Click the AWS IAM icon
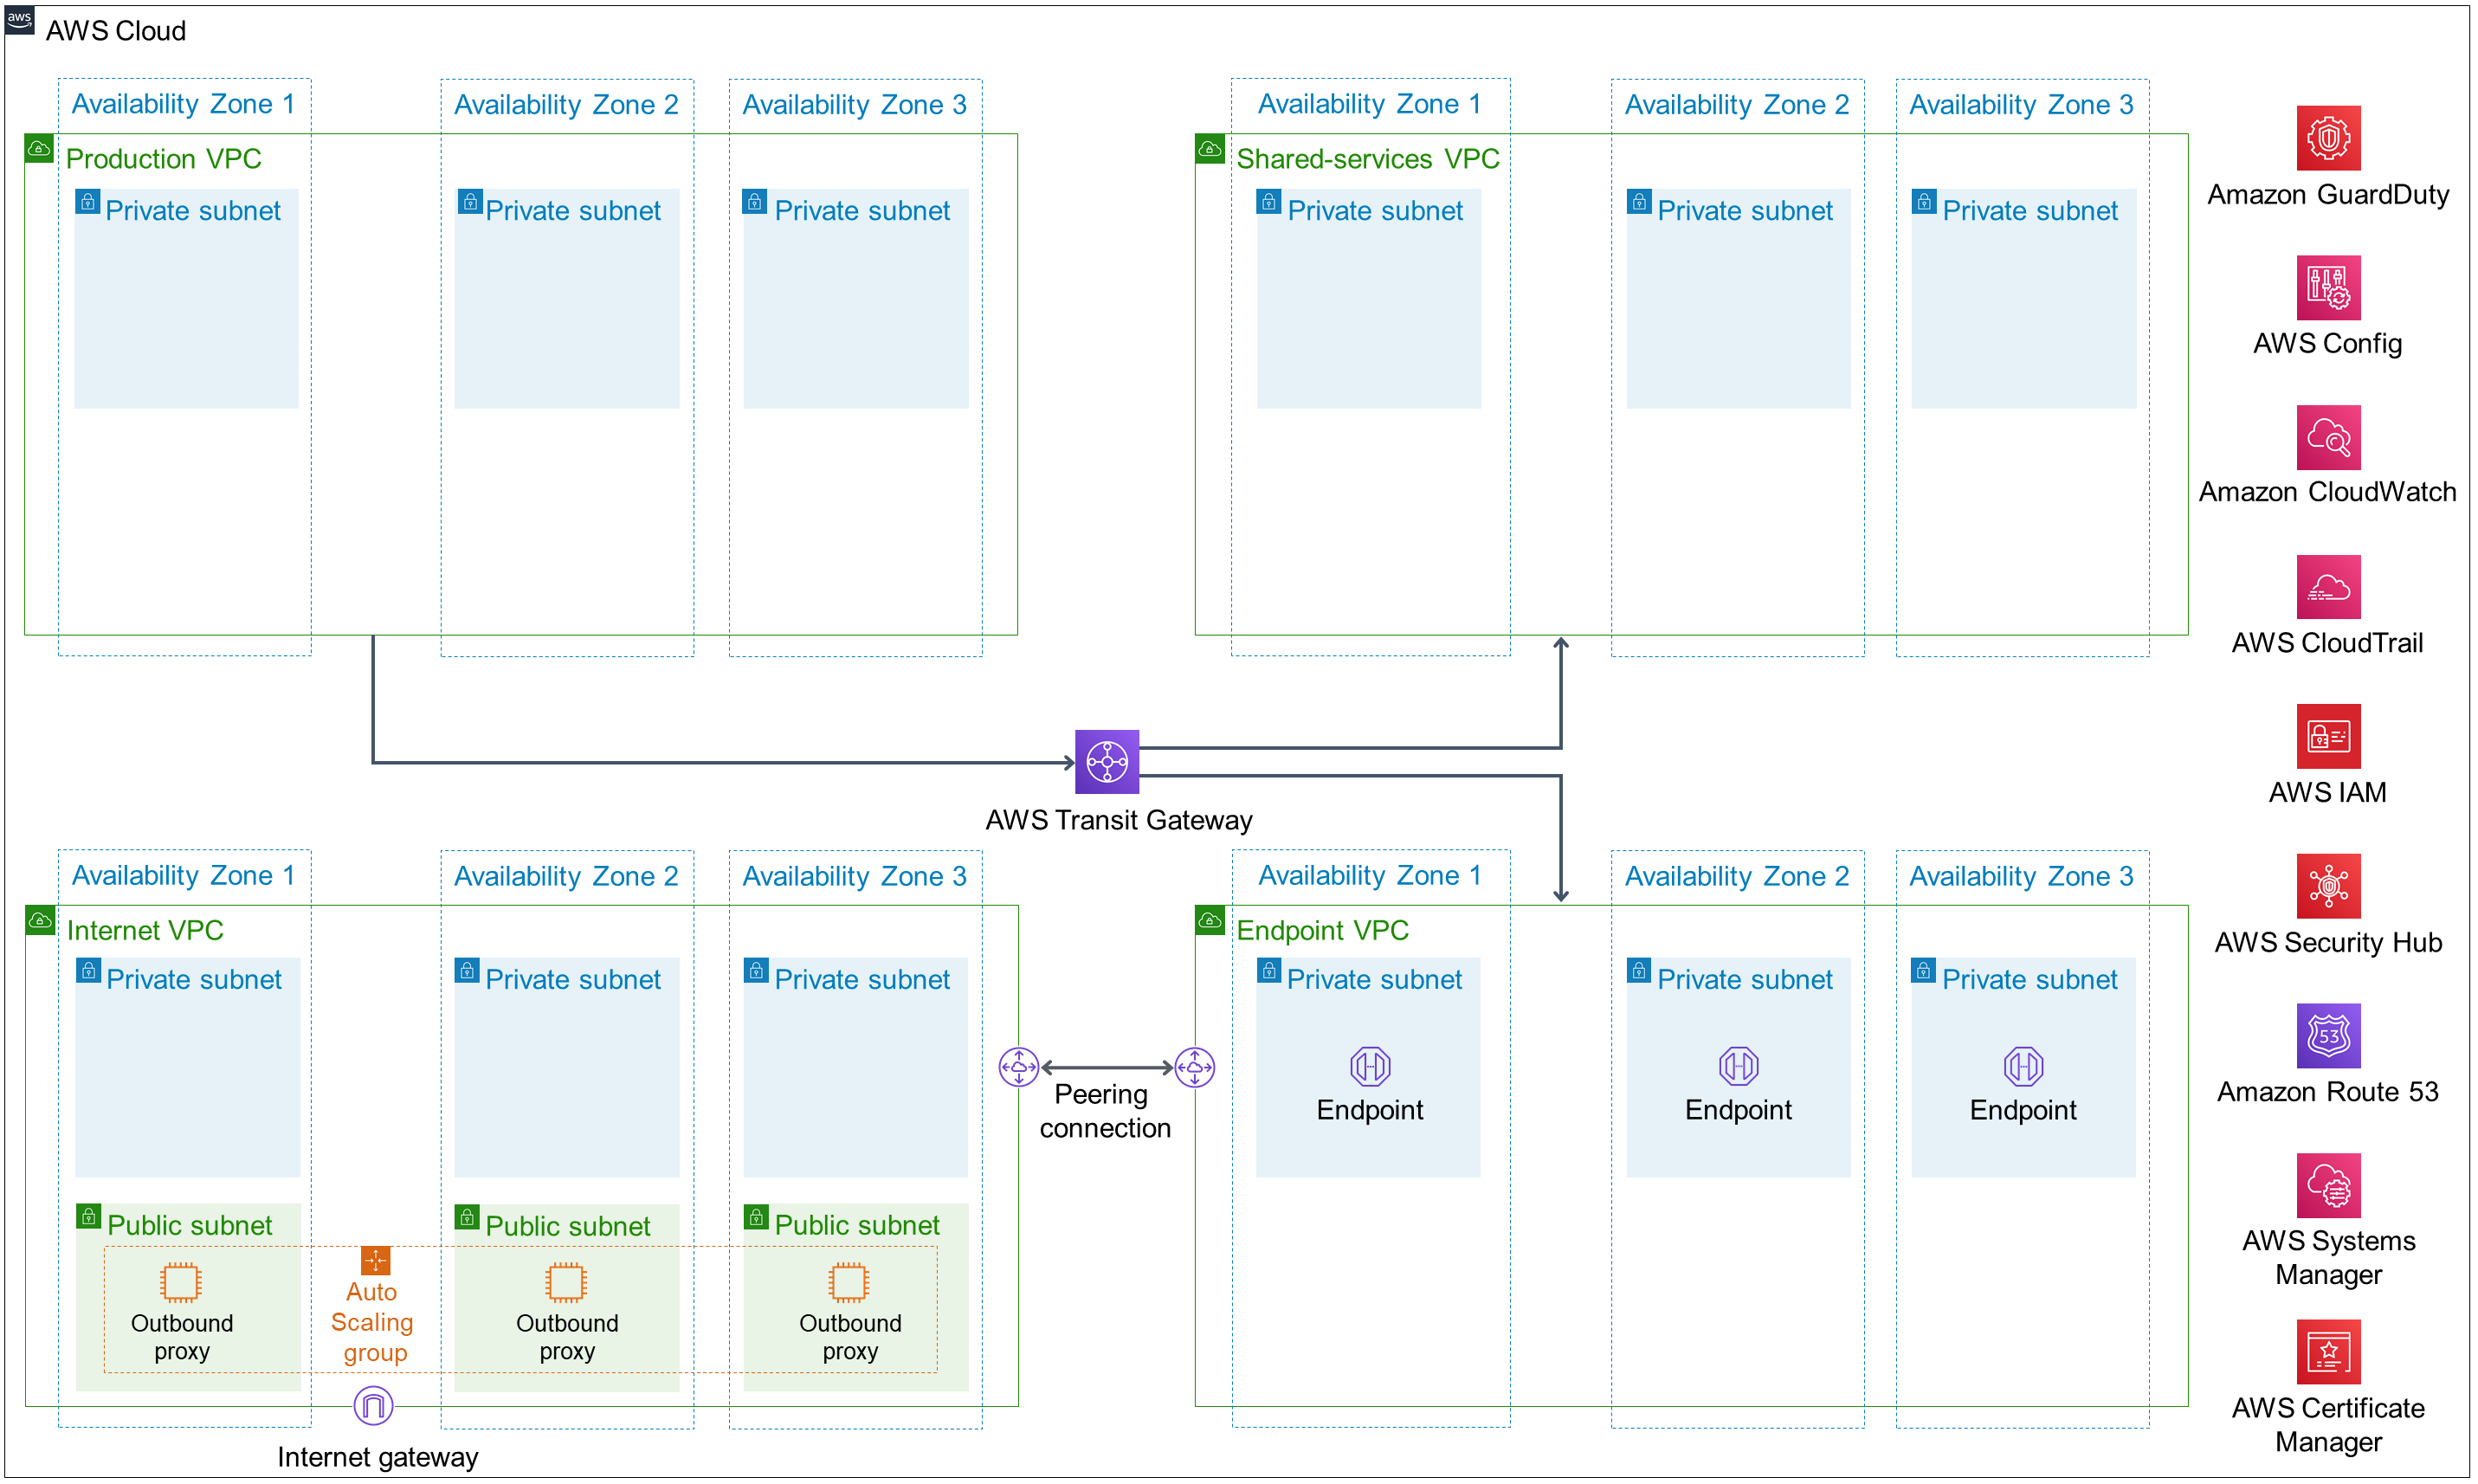The height and width of the screenshot is (1484, 2478). [x=2328, y=737]
